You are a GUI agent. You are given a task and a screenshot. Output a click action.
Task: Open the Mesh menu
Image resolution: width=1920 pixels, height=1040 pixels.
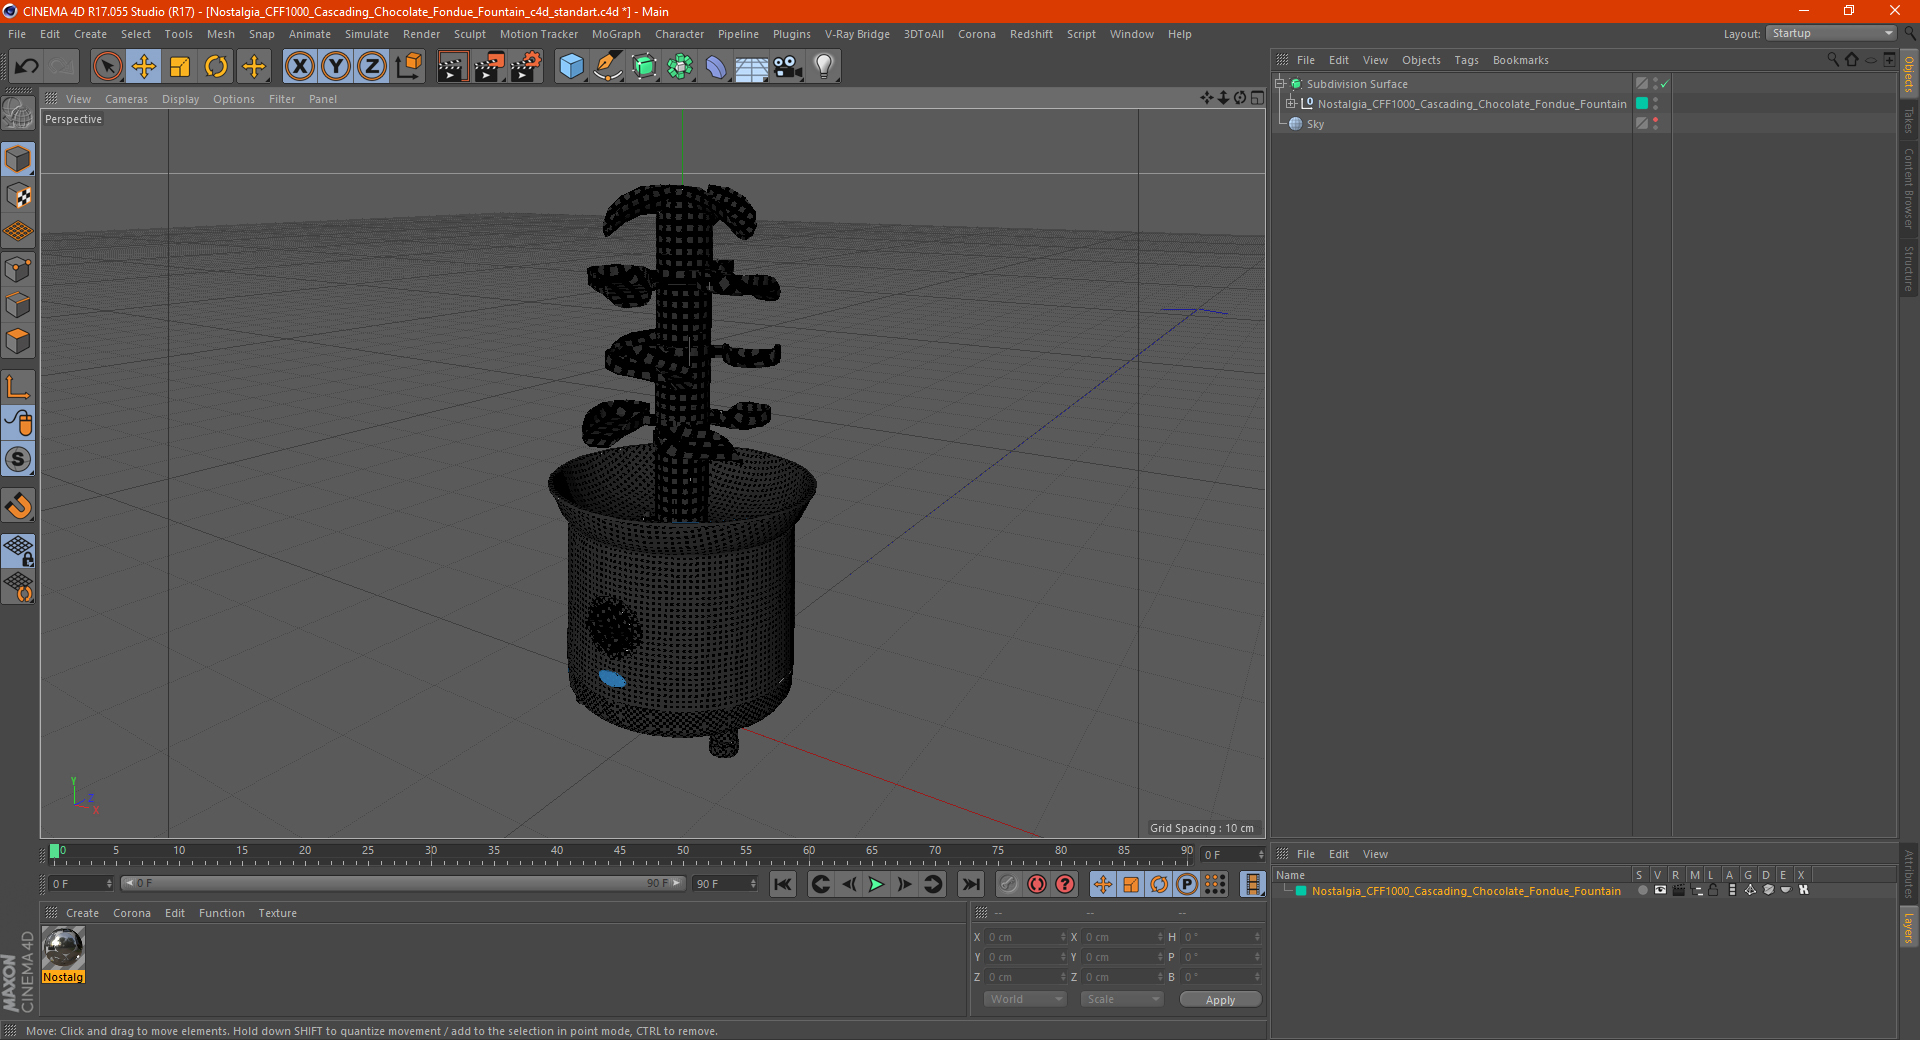point(220,34)
